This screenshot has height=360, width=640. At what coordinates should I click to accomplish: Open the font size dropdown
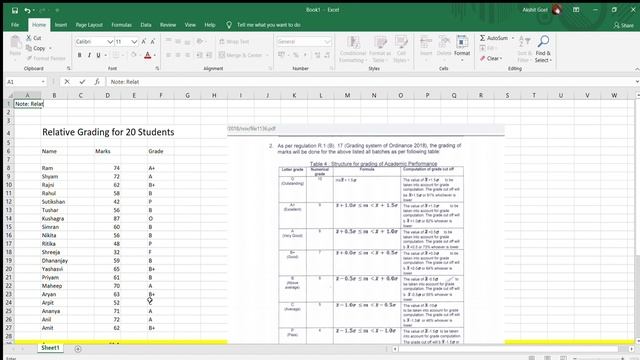[x=134, y=42]
